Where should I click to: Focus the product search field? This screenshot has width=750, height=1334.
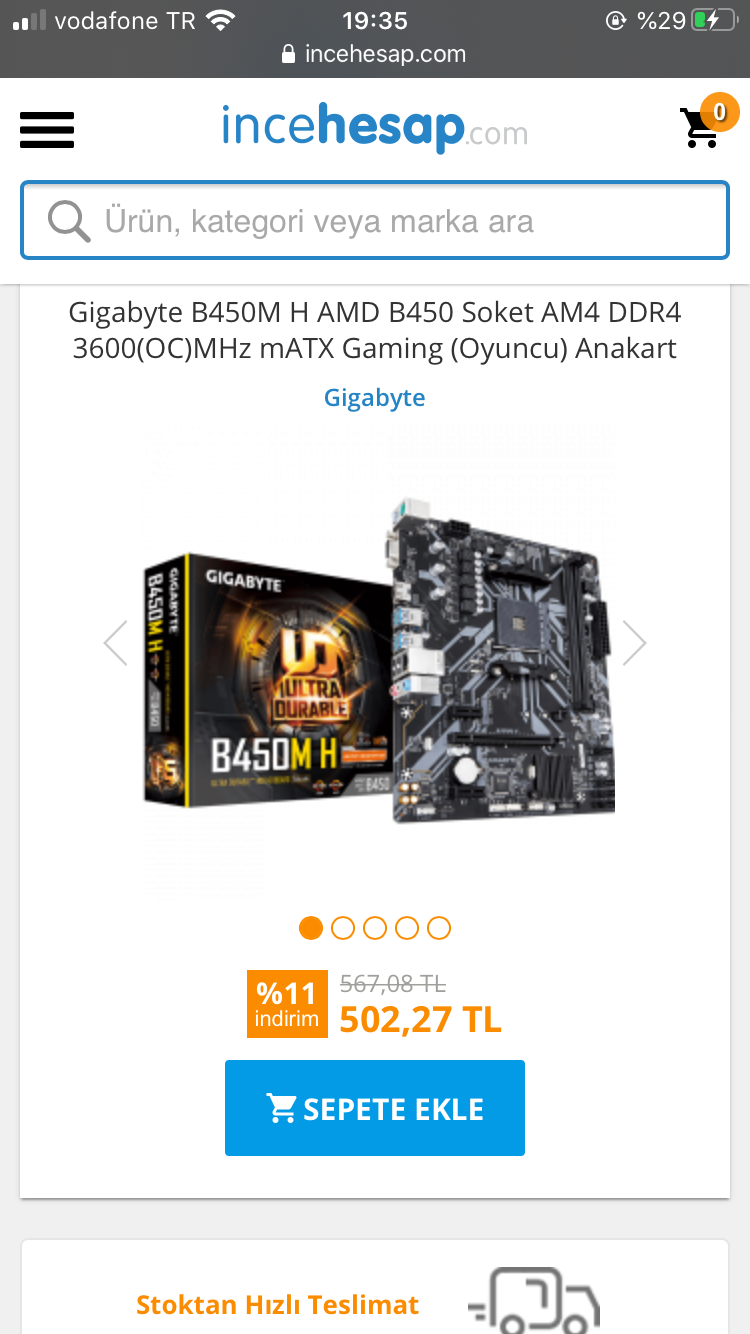[x=375, y=221]
